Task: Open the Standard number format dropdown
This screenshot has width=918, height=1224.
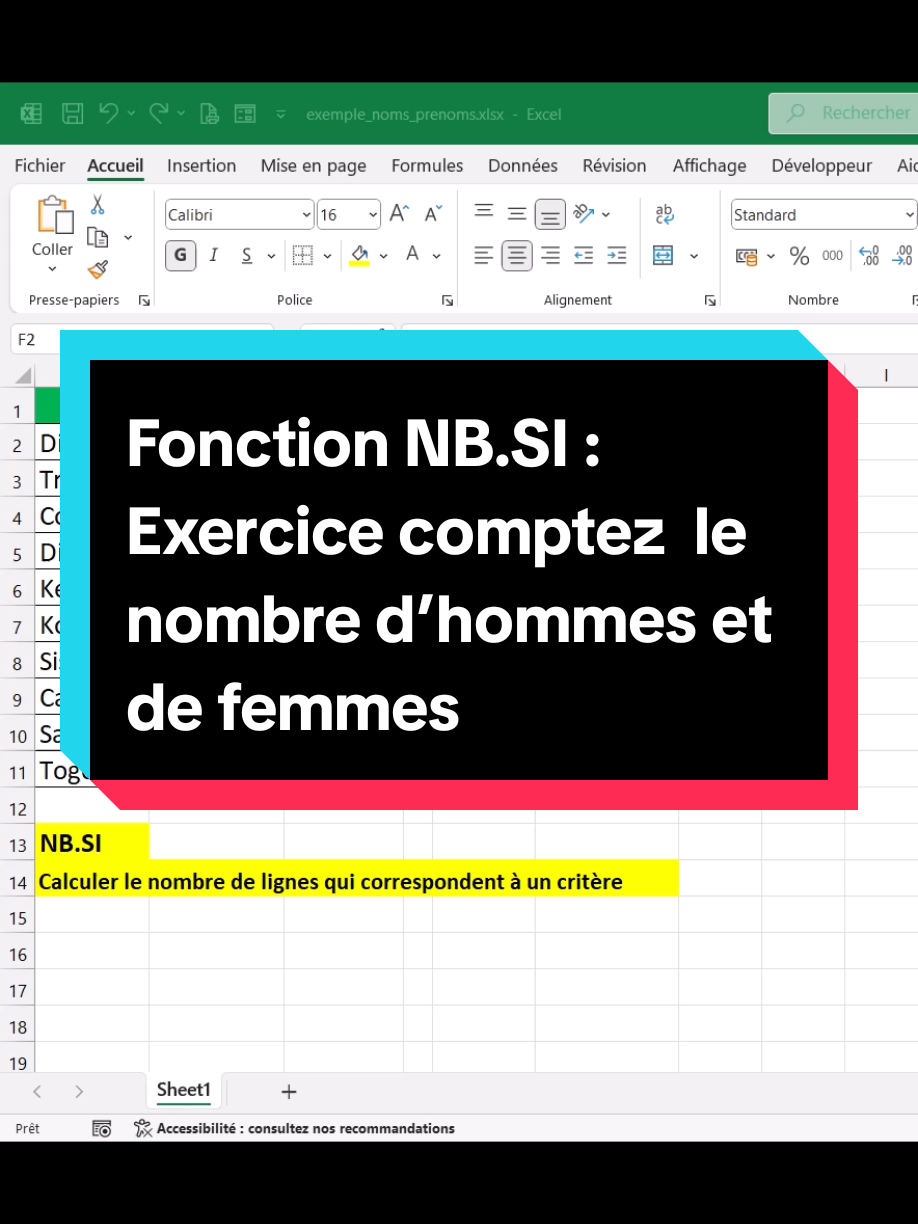Action: click(x=910, y=215)
